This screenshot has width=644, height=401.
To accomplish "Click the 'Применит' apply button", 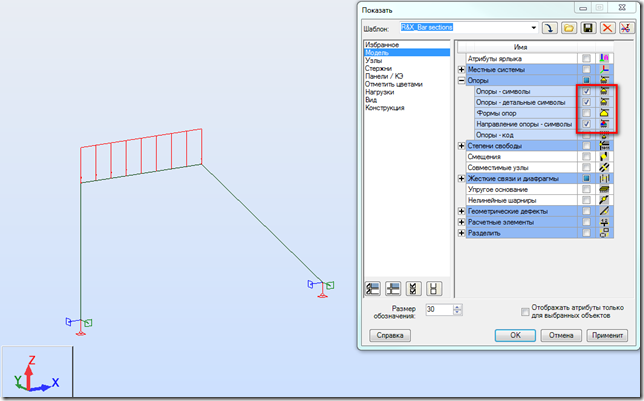I will (x=608, y=335).
